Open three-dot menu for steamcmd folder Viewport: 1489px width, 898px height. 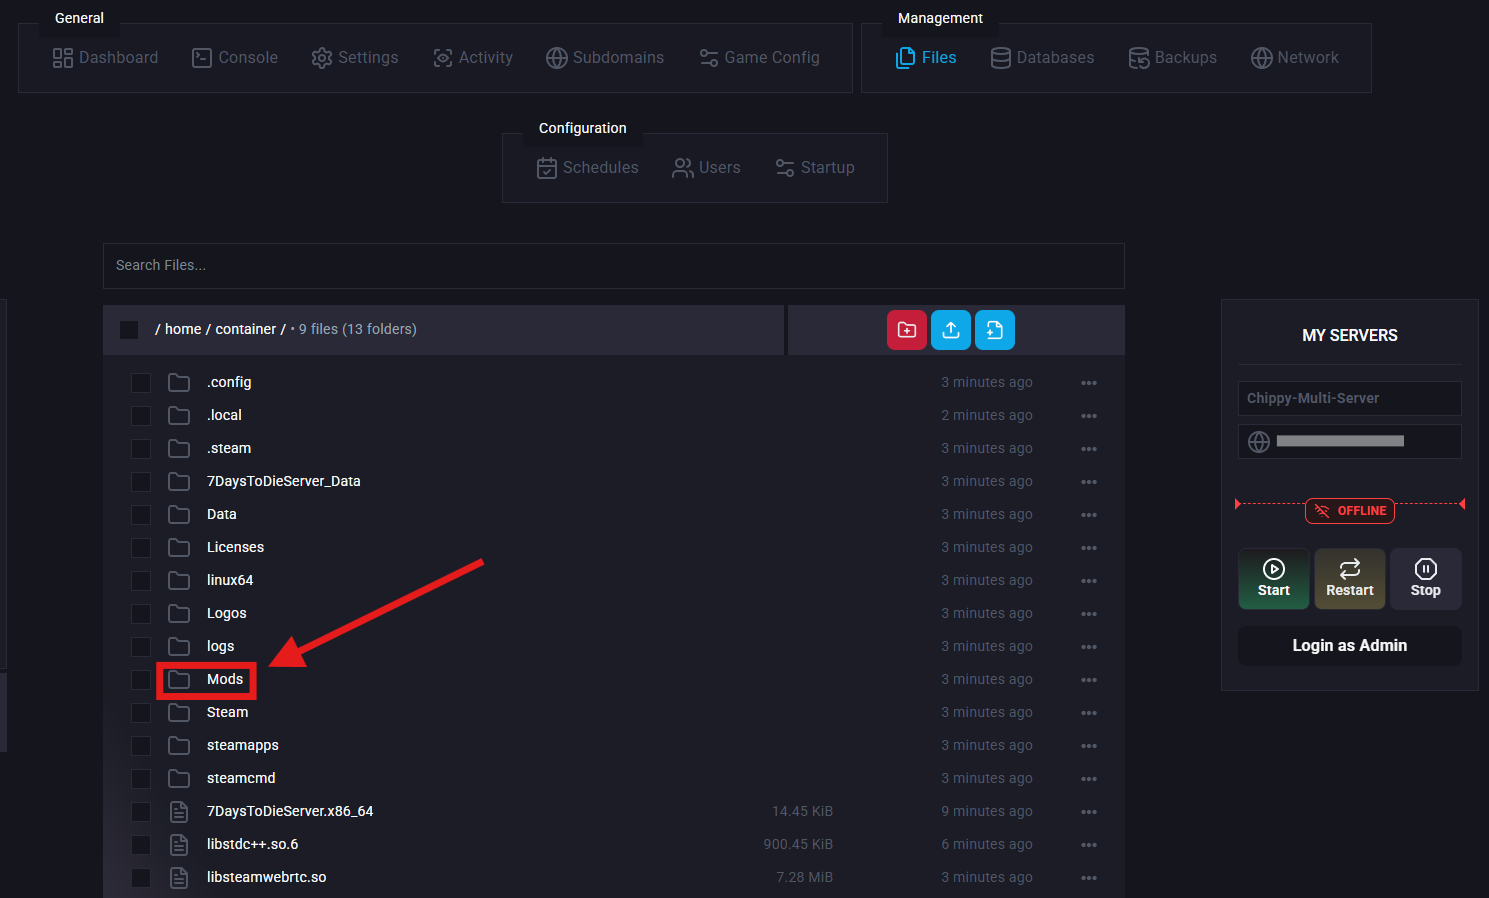(x=1089, y=779)
